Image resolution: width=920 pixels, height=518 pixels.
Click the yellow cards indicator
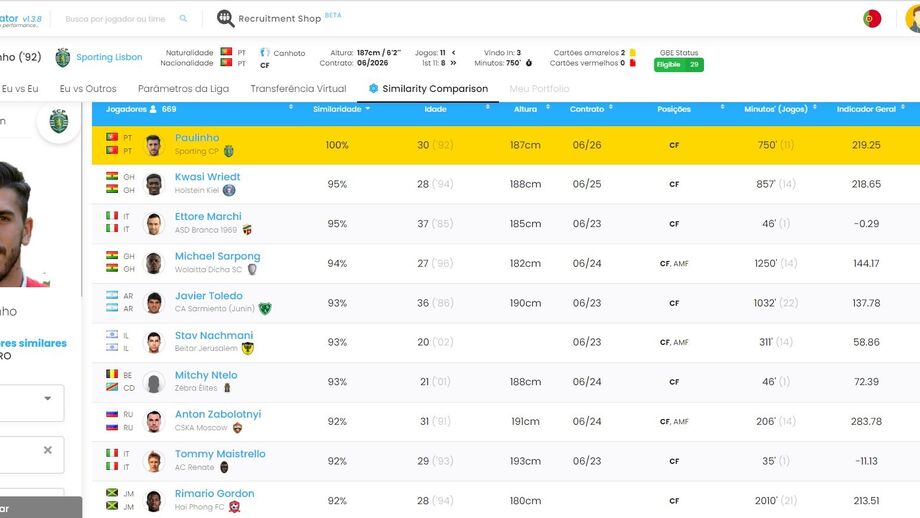click(x=633, y=53)
